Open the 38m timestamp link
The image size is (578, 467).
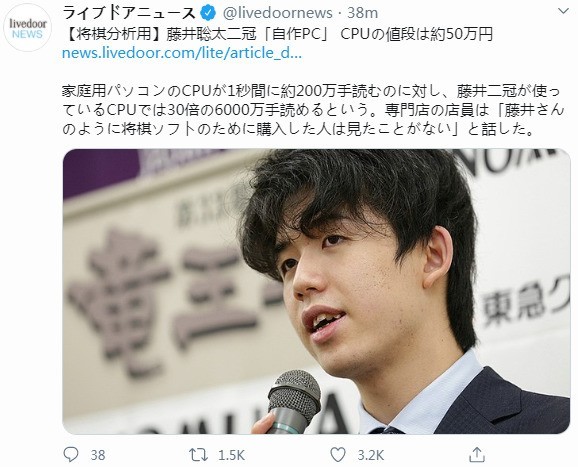[x=362, y=13]
